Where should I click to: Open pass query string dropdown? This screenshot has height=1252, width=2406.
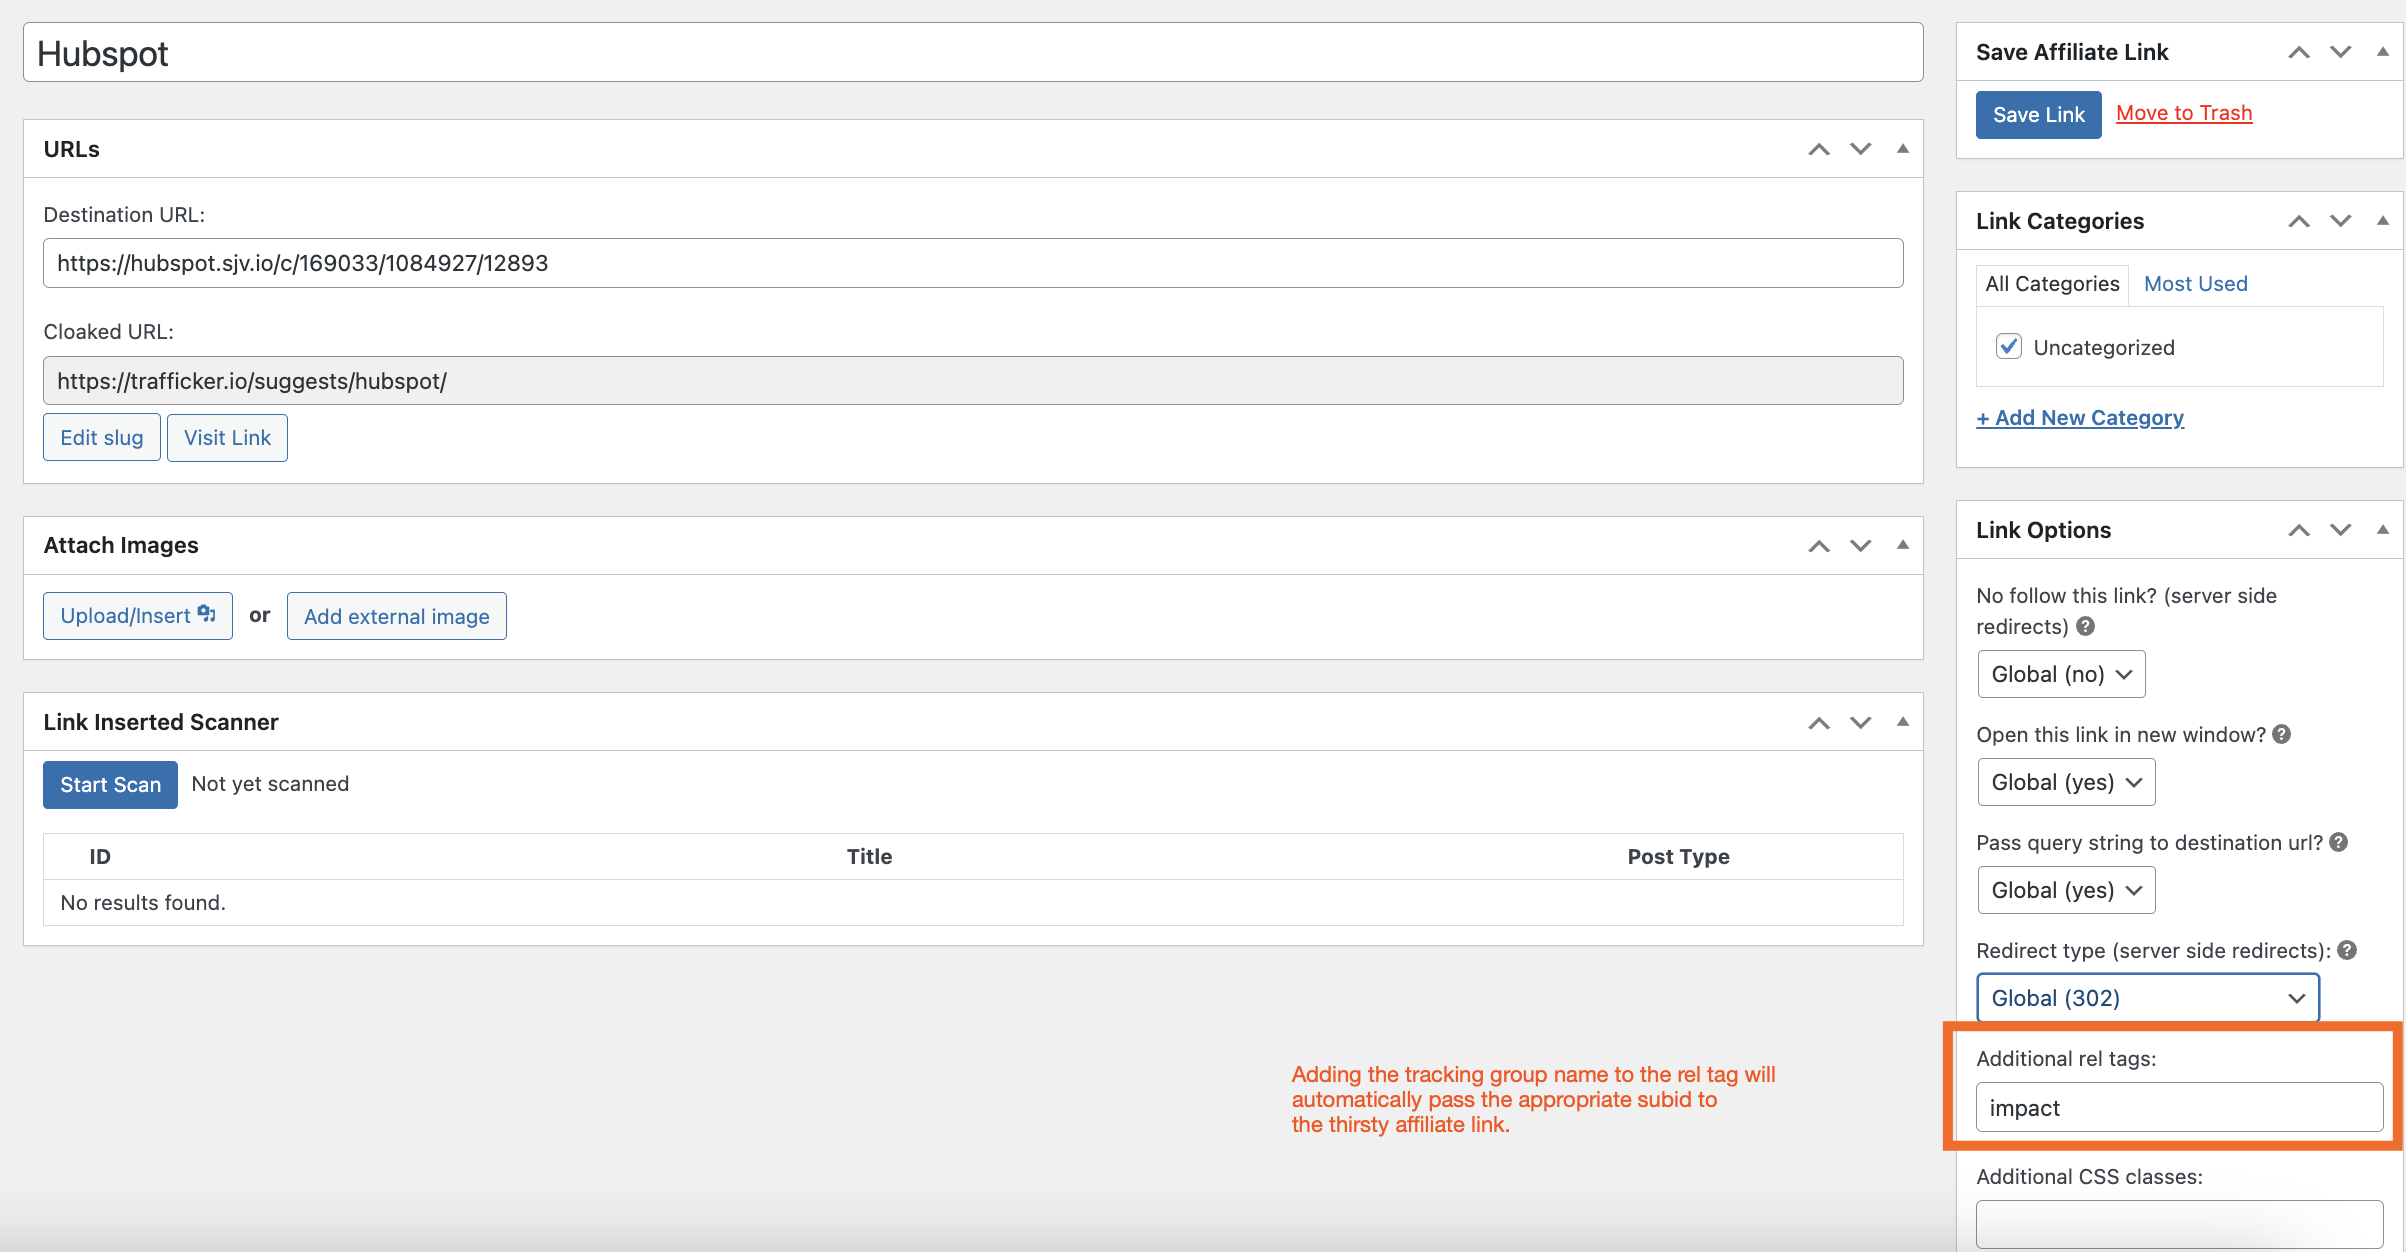coord(2066,890)
